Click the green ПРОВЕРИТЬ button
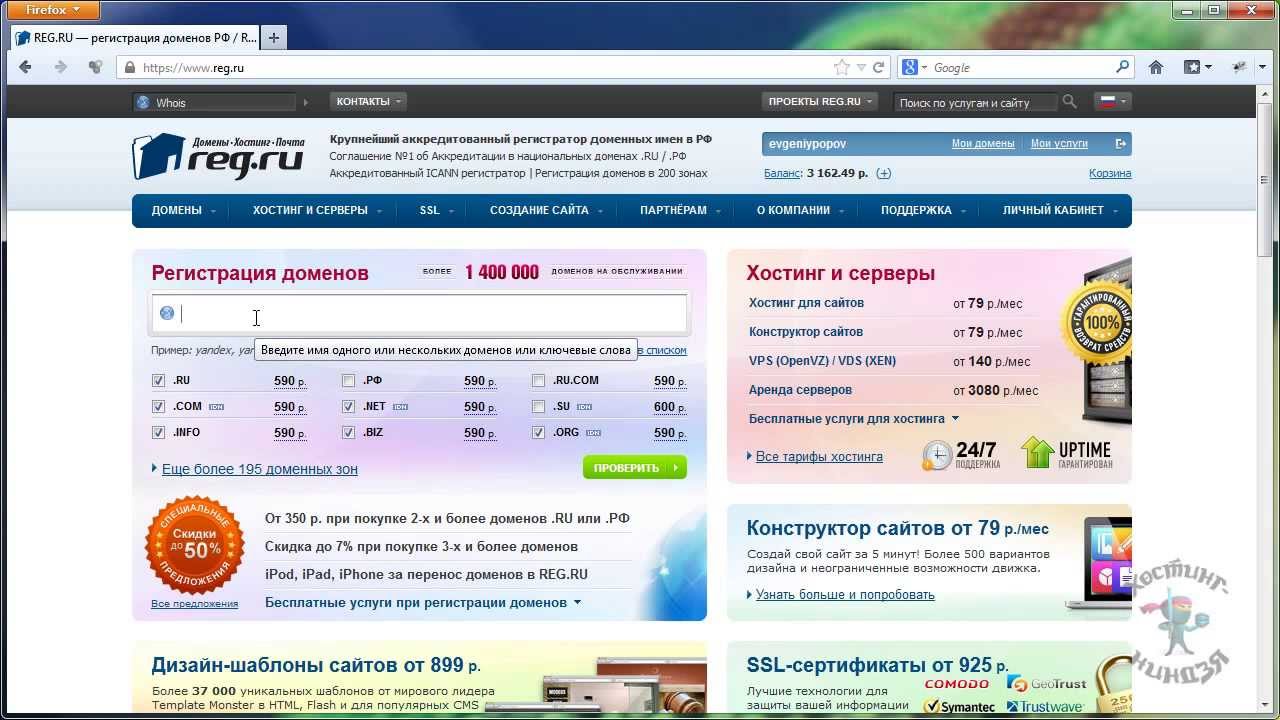Screen dimensions: 1280x720 pyautogui.click(x=635, y=467)
